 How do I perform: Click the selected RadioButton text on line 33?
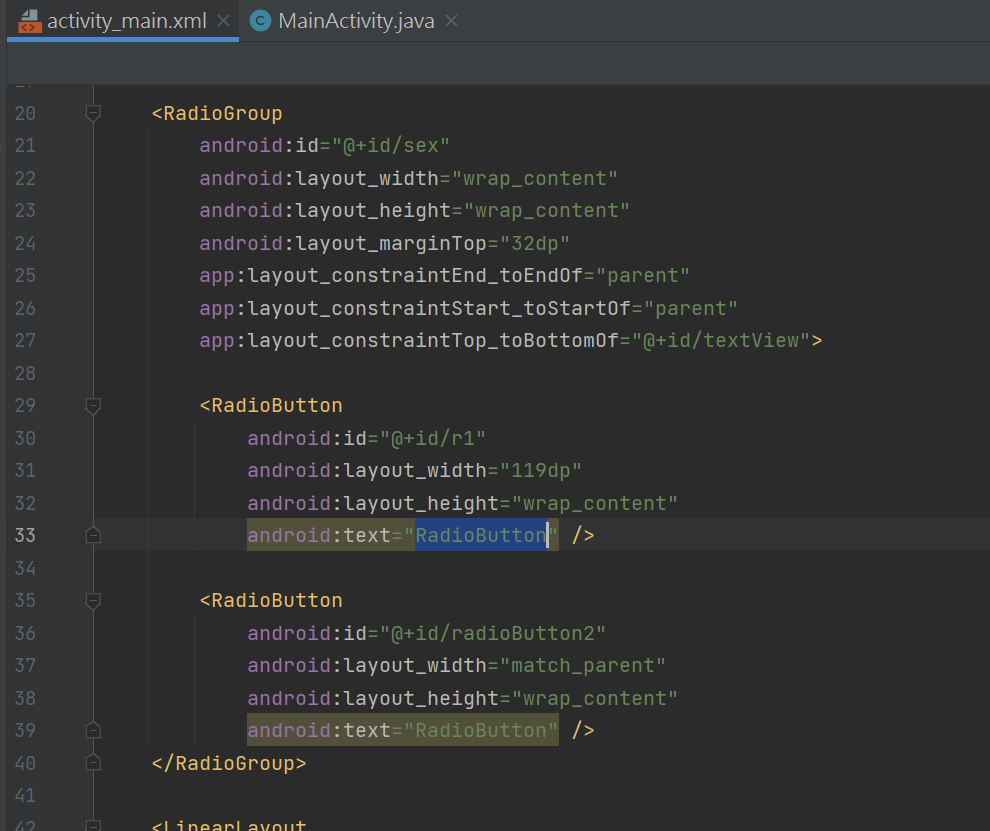click(x=480, y=535)
